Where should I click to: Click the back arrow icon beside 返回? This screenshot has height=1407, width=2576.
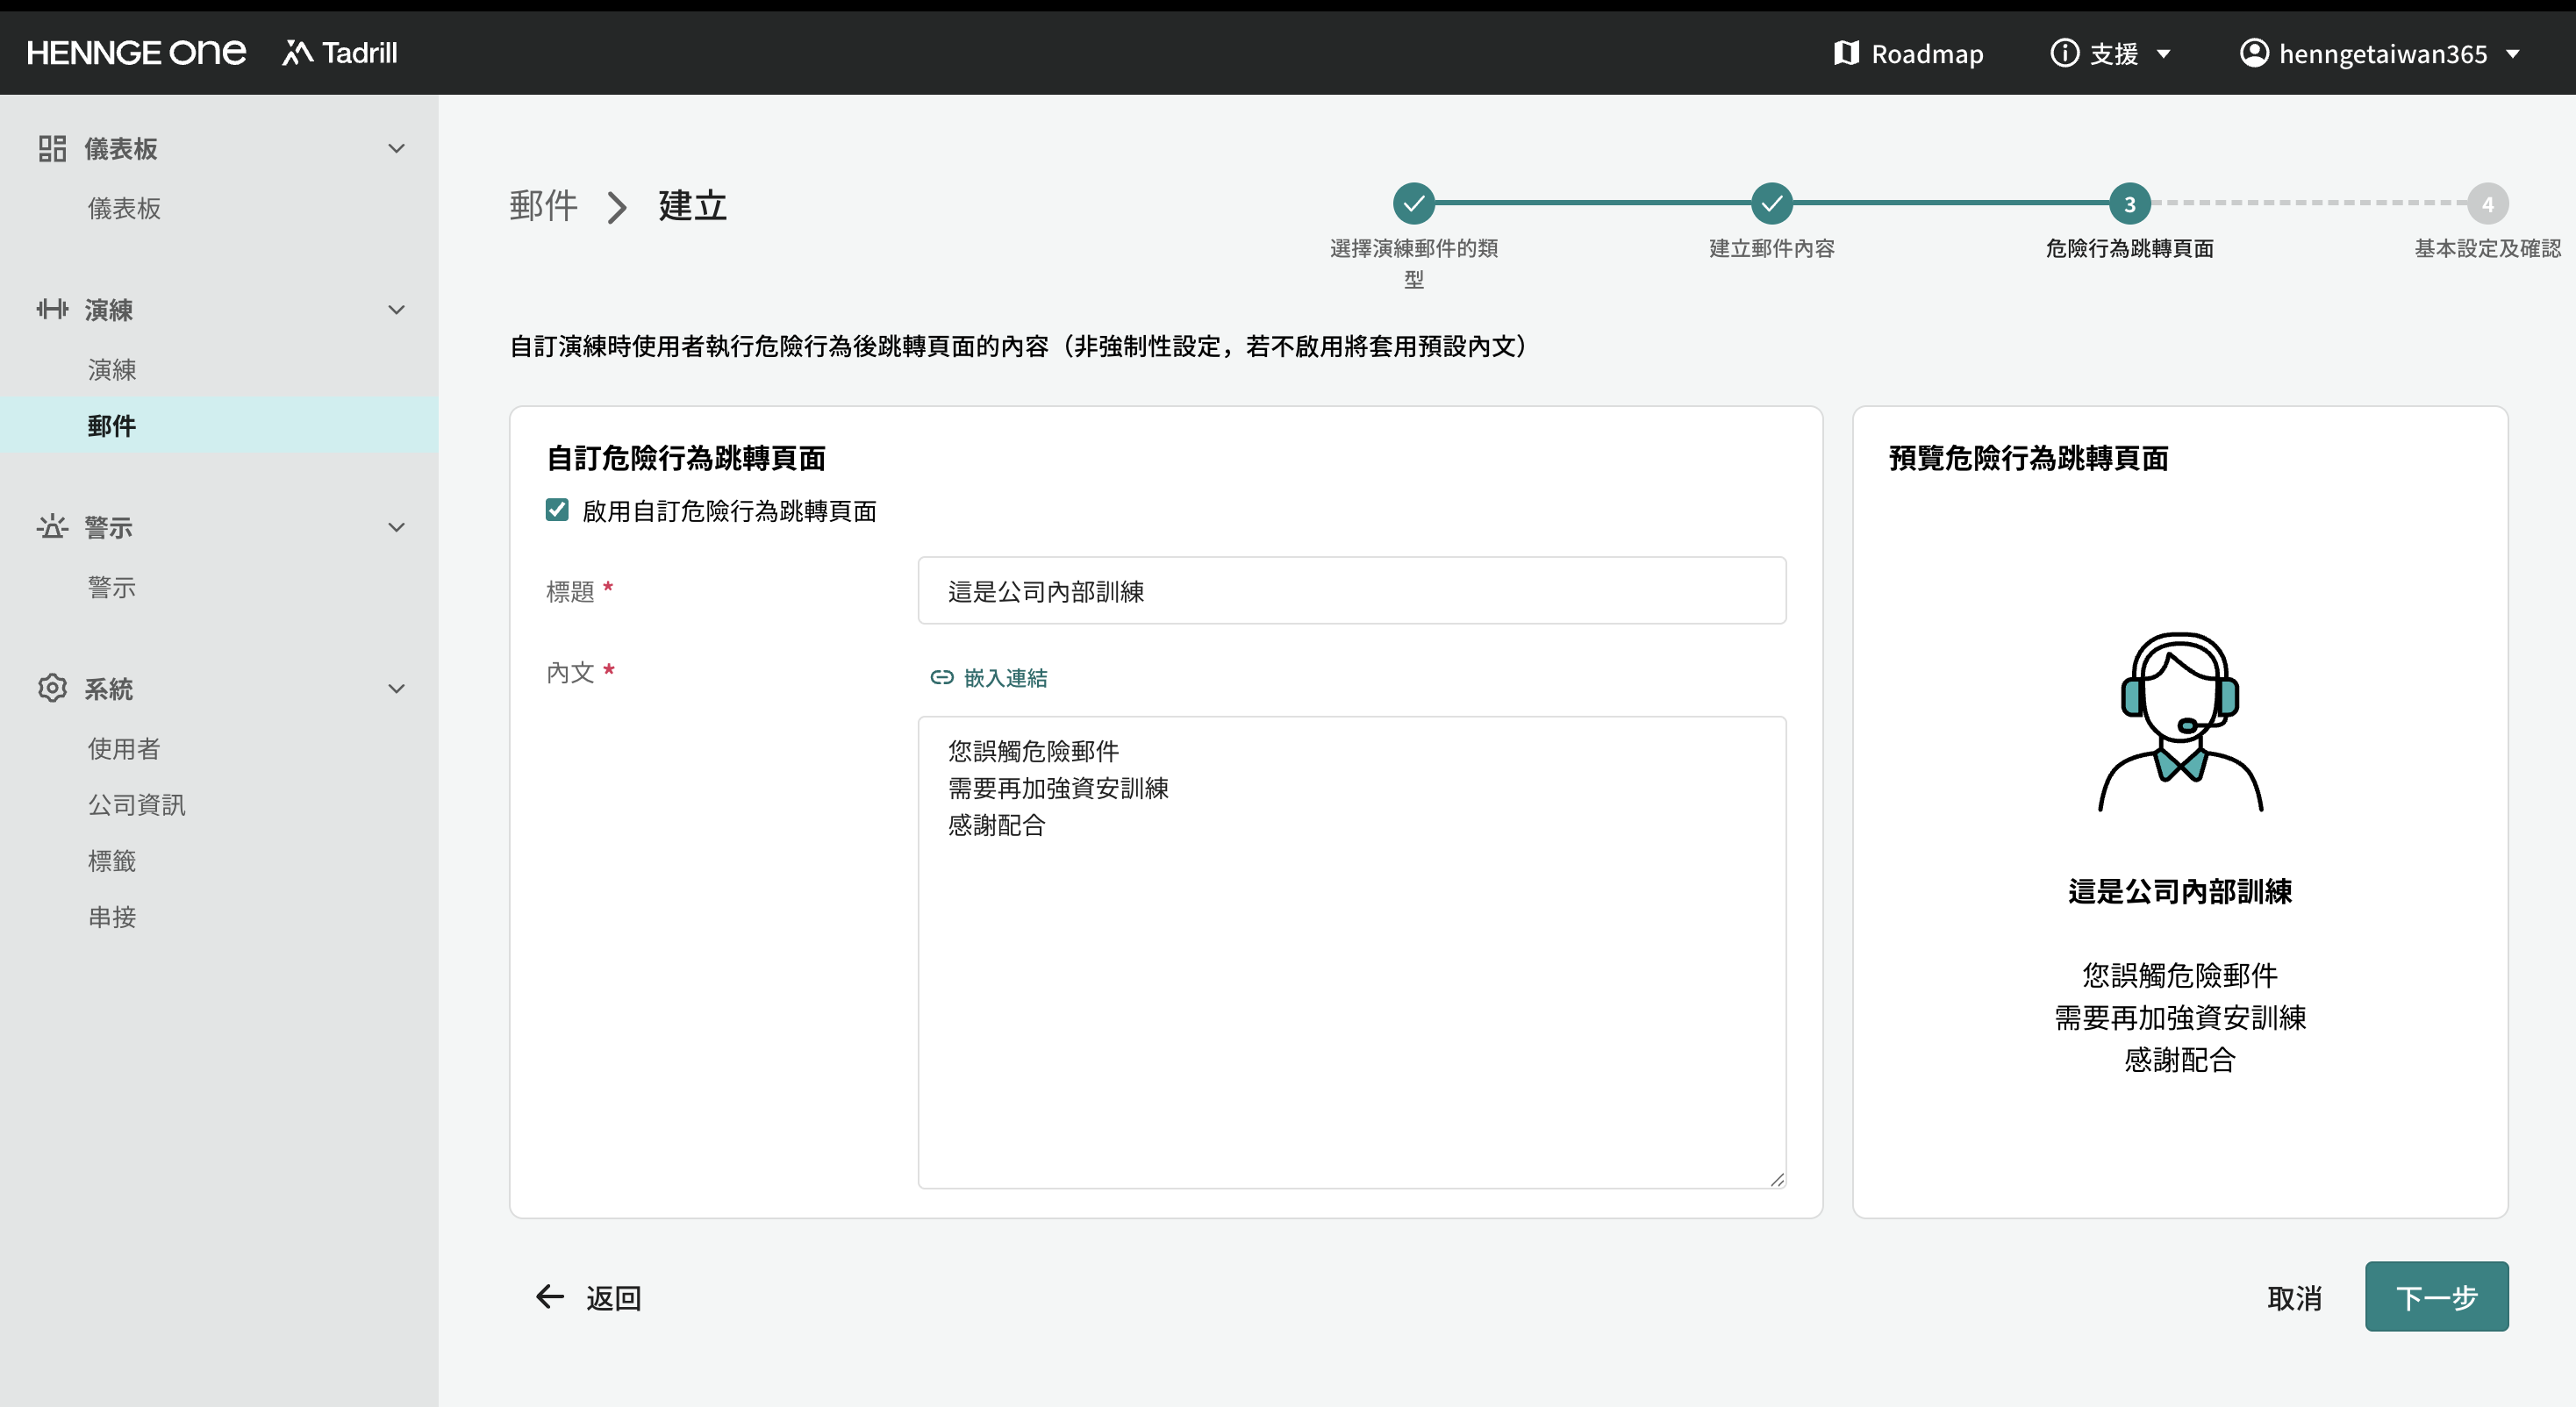pos(550,1297)
